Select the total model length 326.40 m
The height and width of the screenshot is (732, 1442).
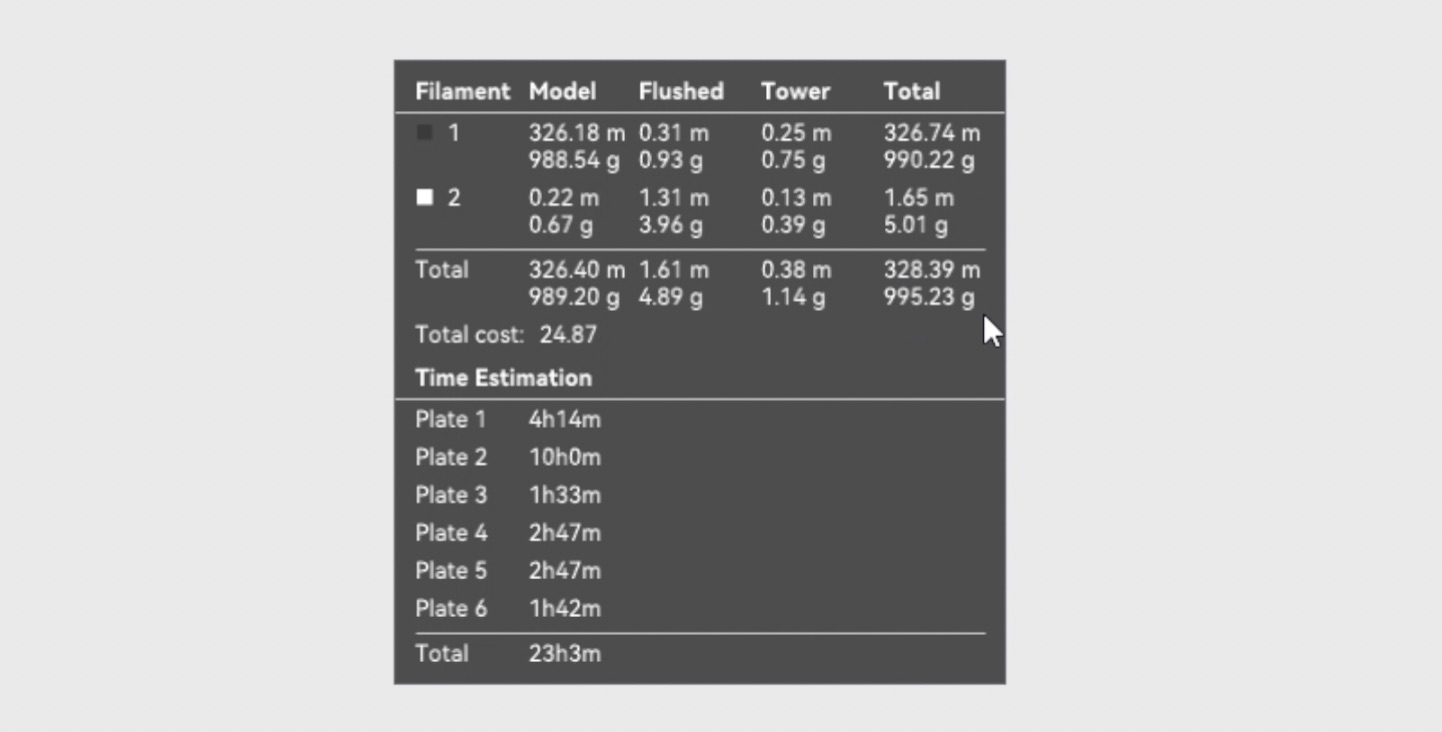tap(576, 270)
